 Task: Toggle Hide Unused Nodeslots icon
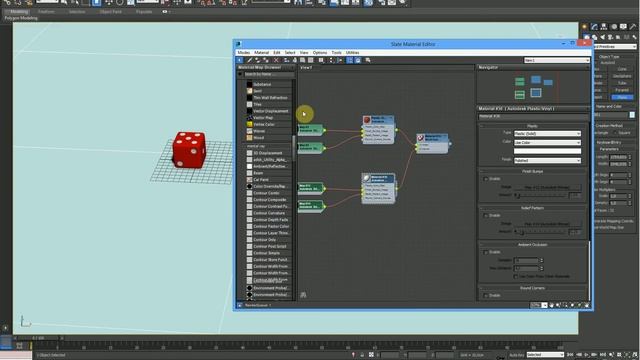[x=294, y=60]
